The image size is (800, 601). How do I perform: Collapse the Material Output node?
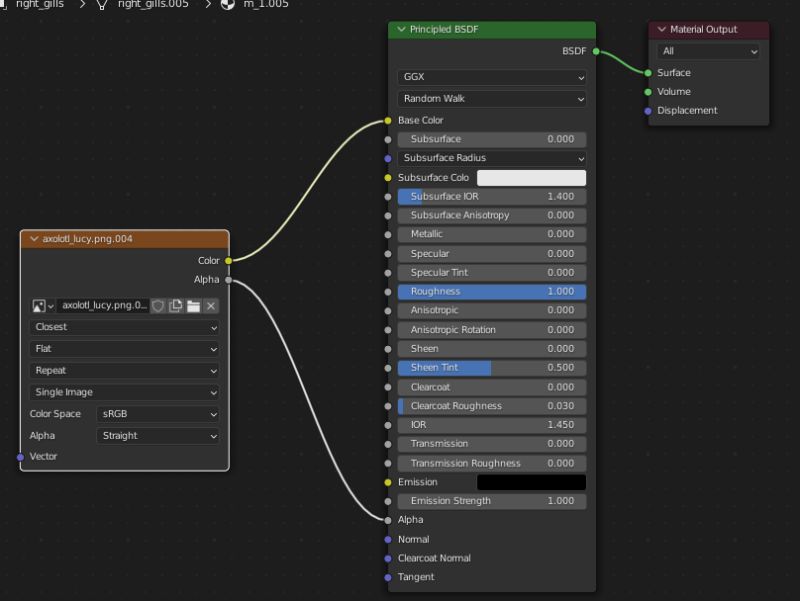662,30
